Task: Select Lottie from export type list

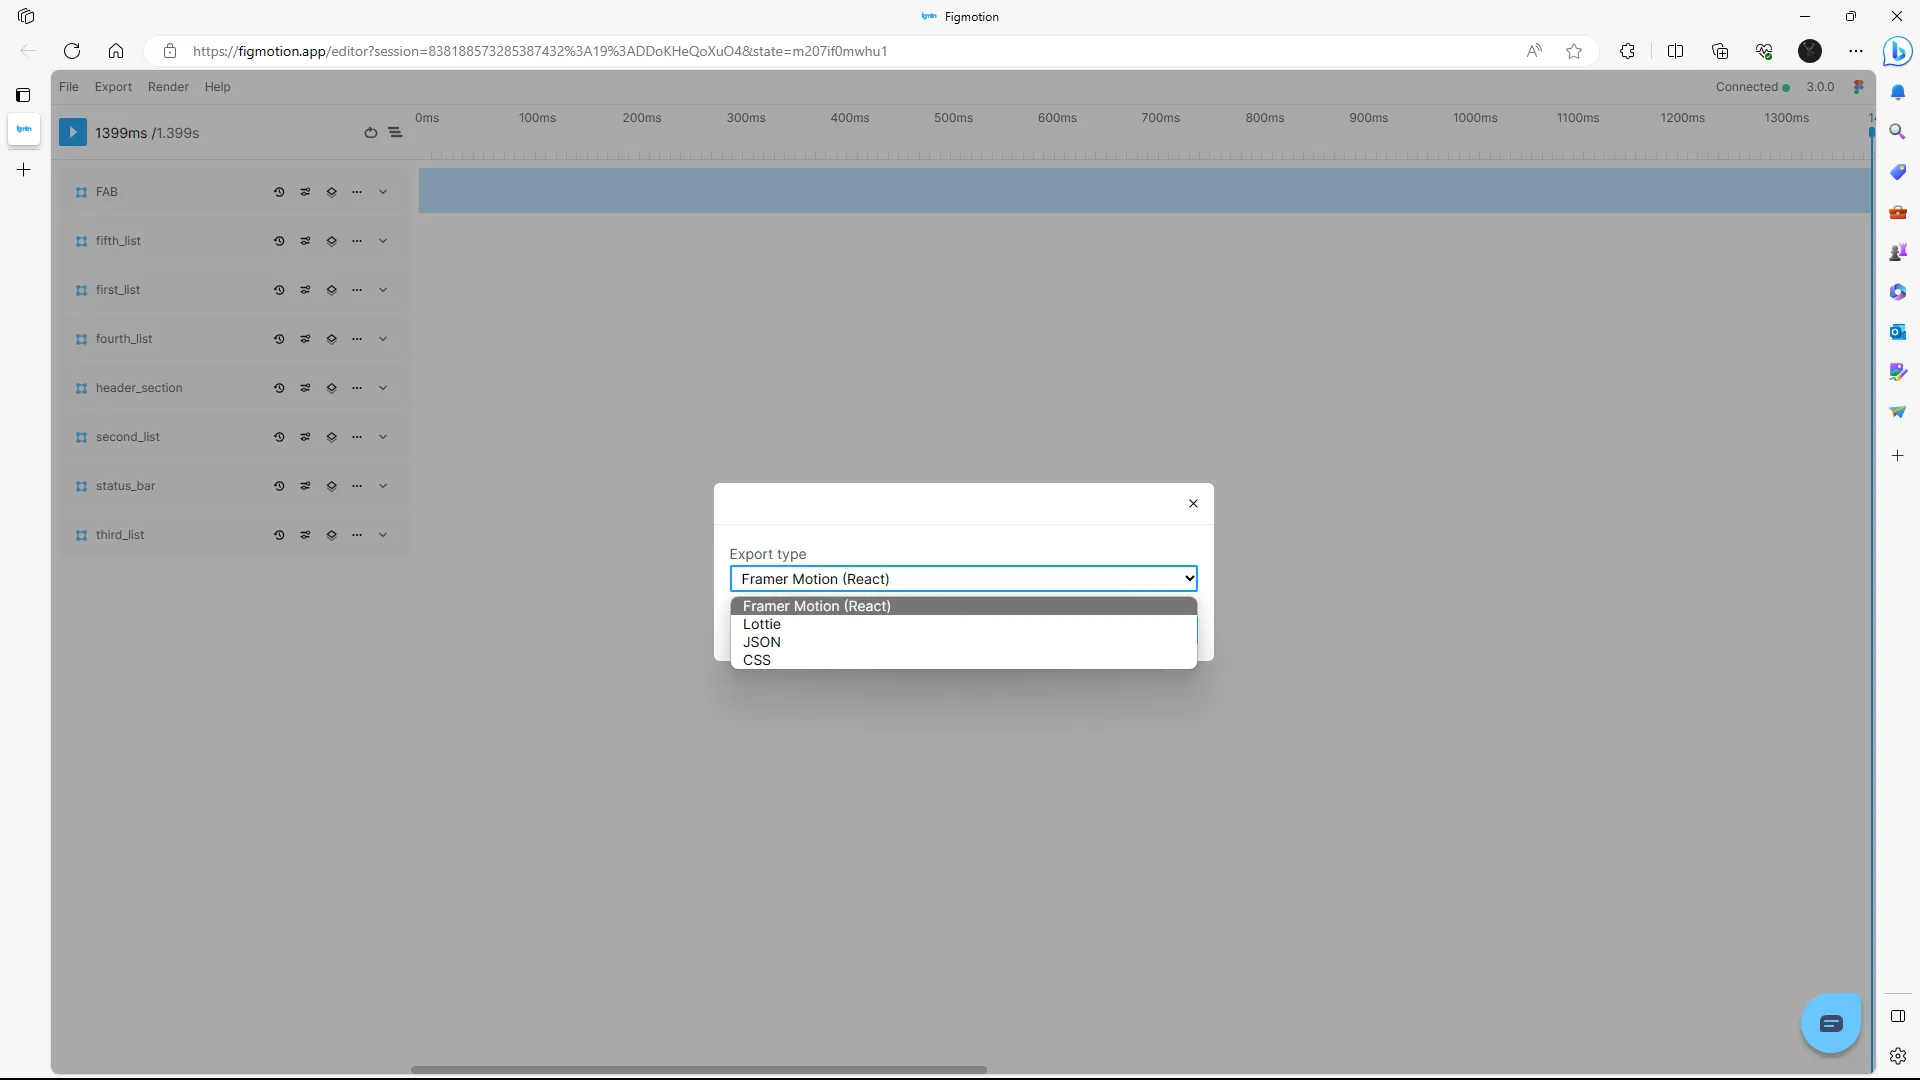Action: [762, 624]
